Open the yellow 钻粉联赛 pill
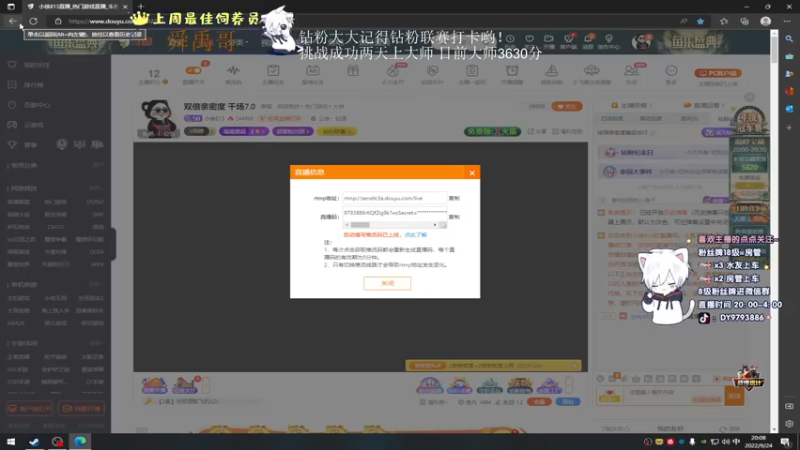This screenshot has width=800, height=450. click(337, 131)
